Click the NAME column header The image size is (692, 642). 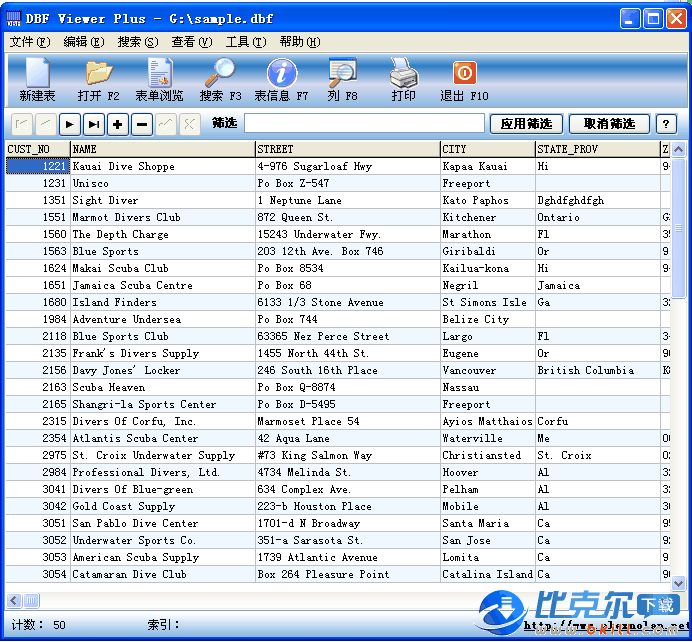[x=163, y=149]
